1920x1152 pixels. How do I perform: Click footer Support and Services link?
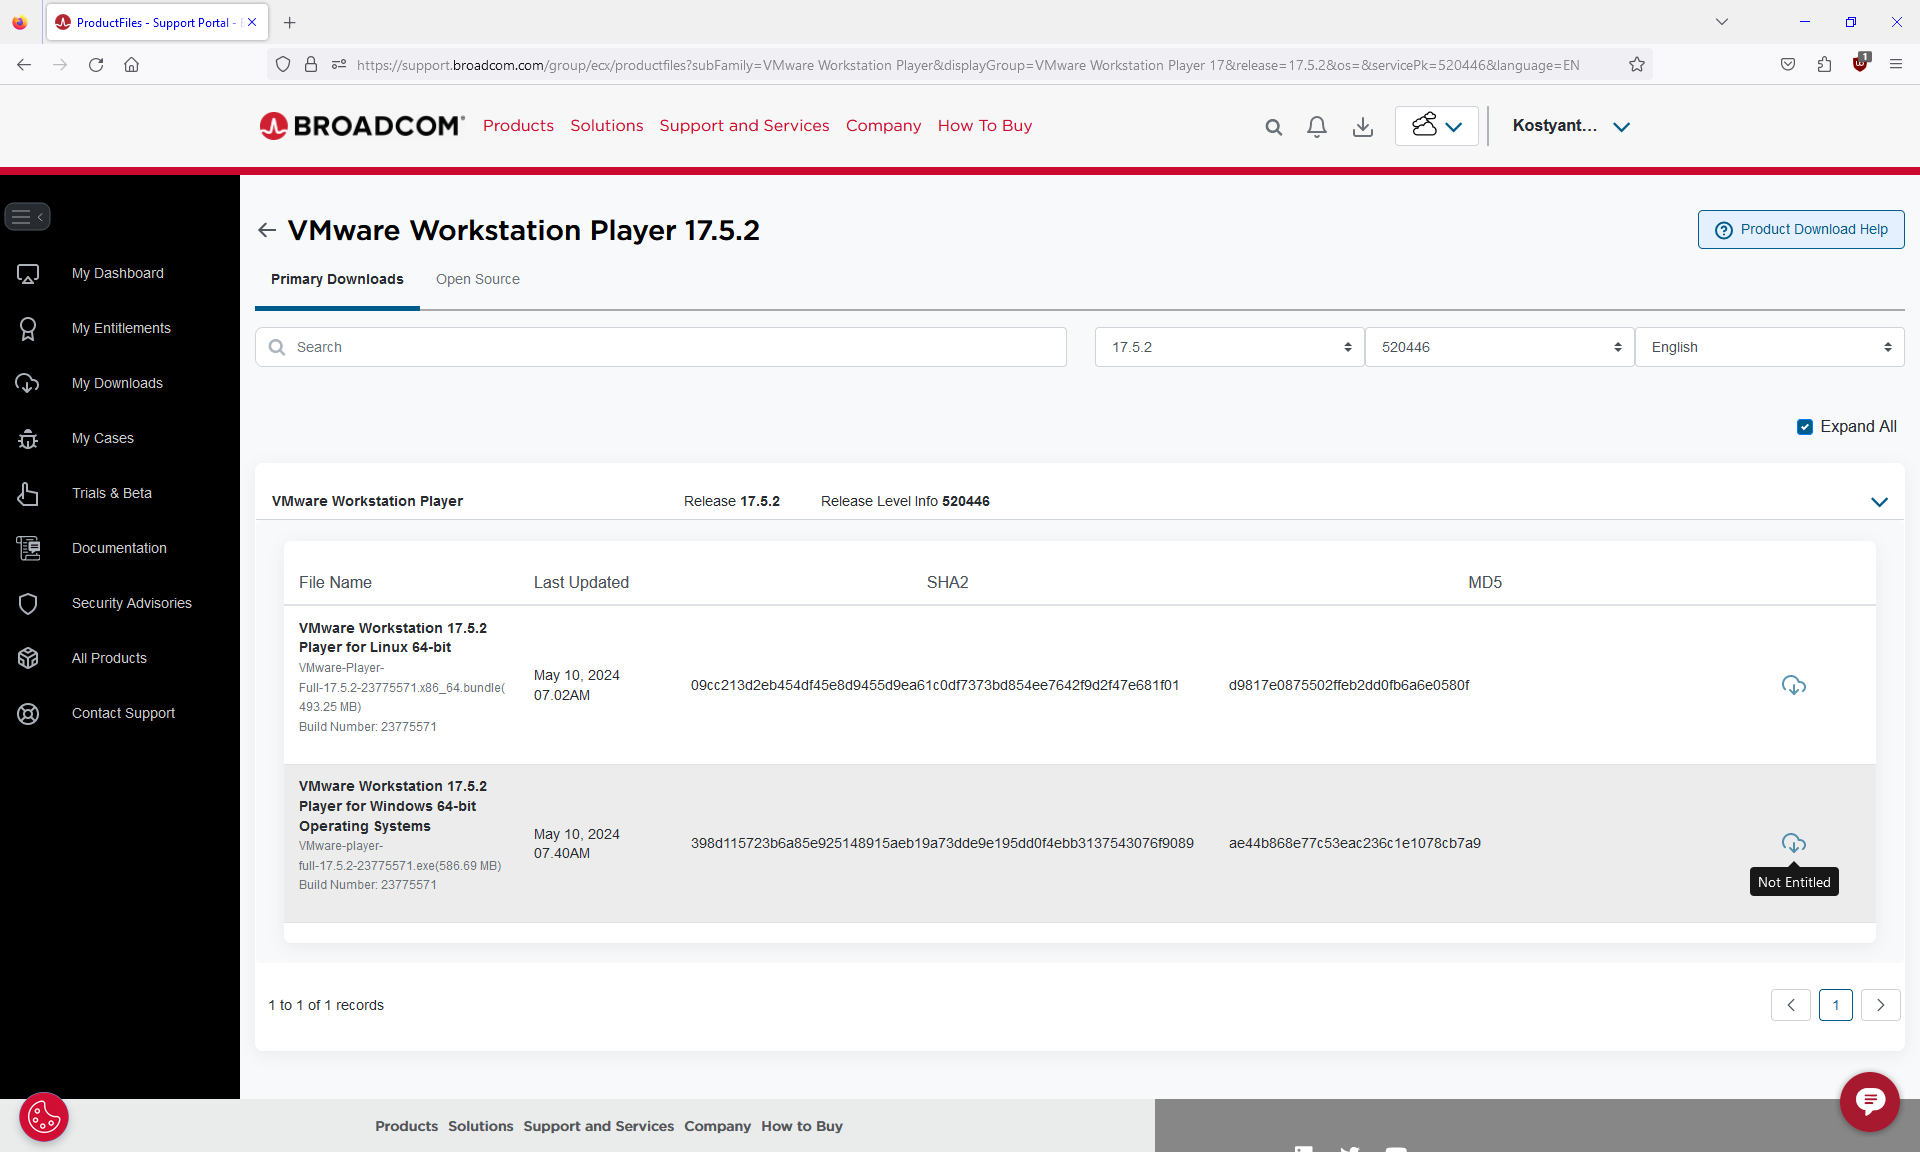click(x=598, y=1126)
